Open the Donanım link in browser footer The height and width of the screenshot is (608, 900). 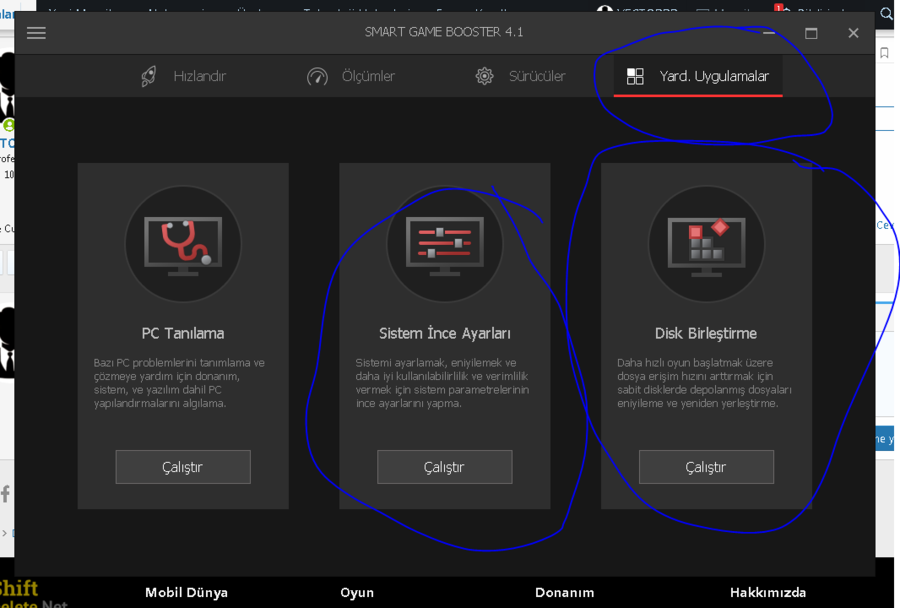[565, 592]
